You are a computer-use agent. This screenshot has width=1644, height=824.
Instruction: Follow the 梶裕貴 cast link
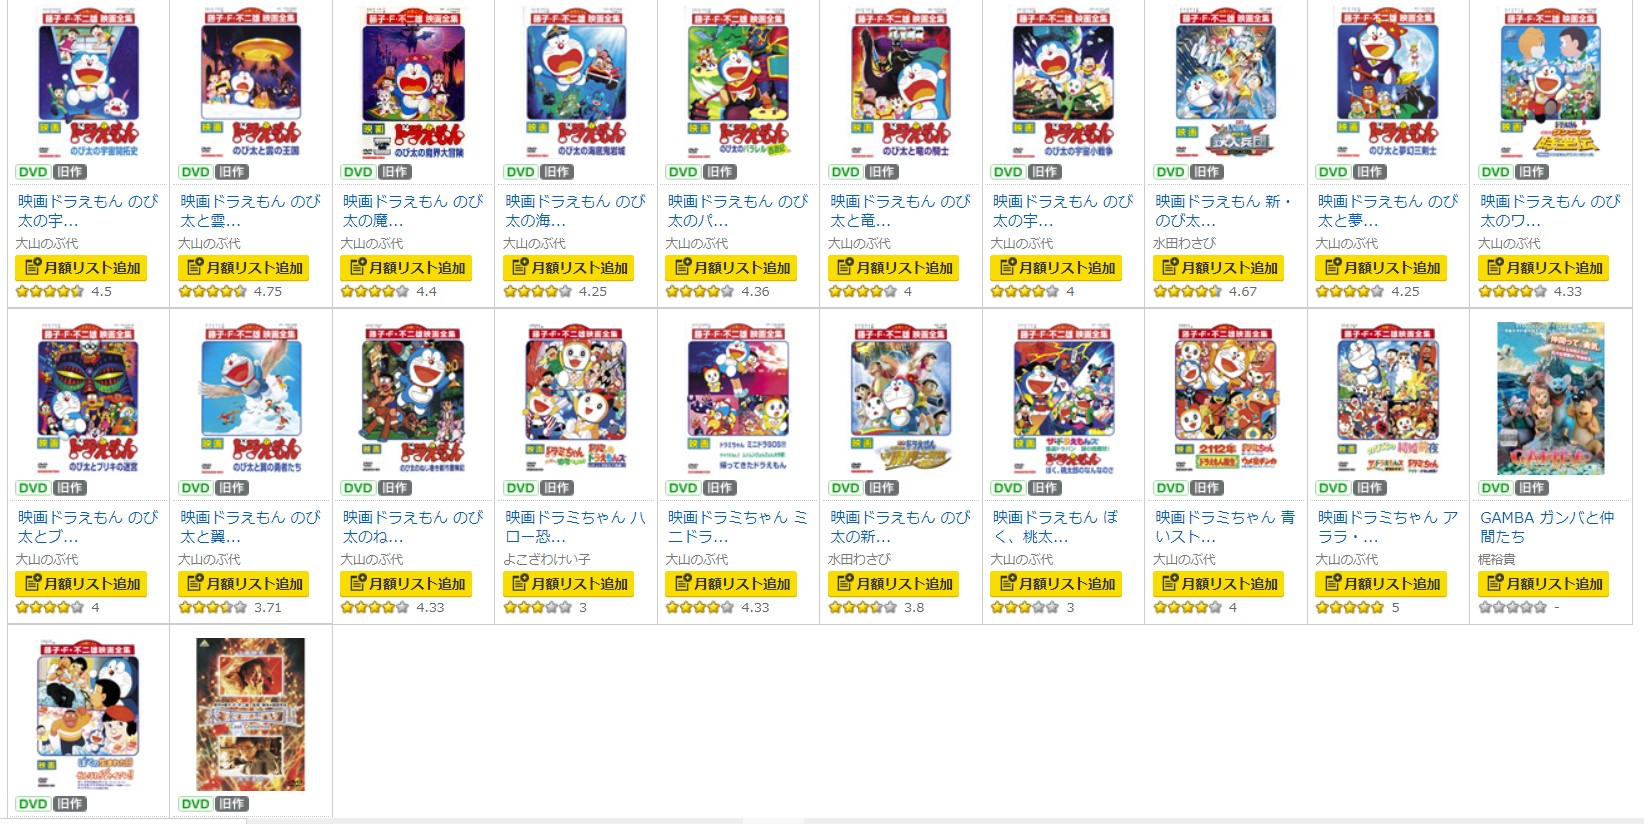pyautogui.click(x=1497, y=559)
